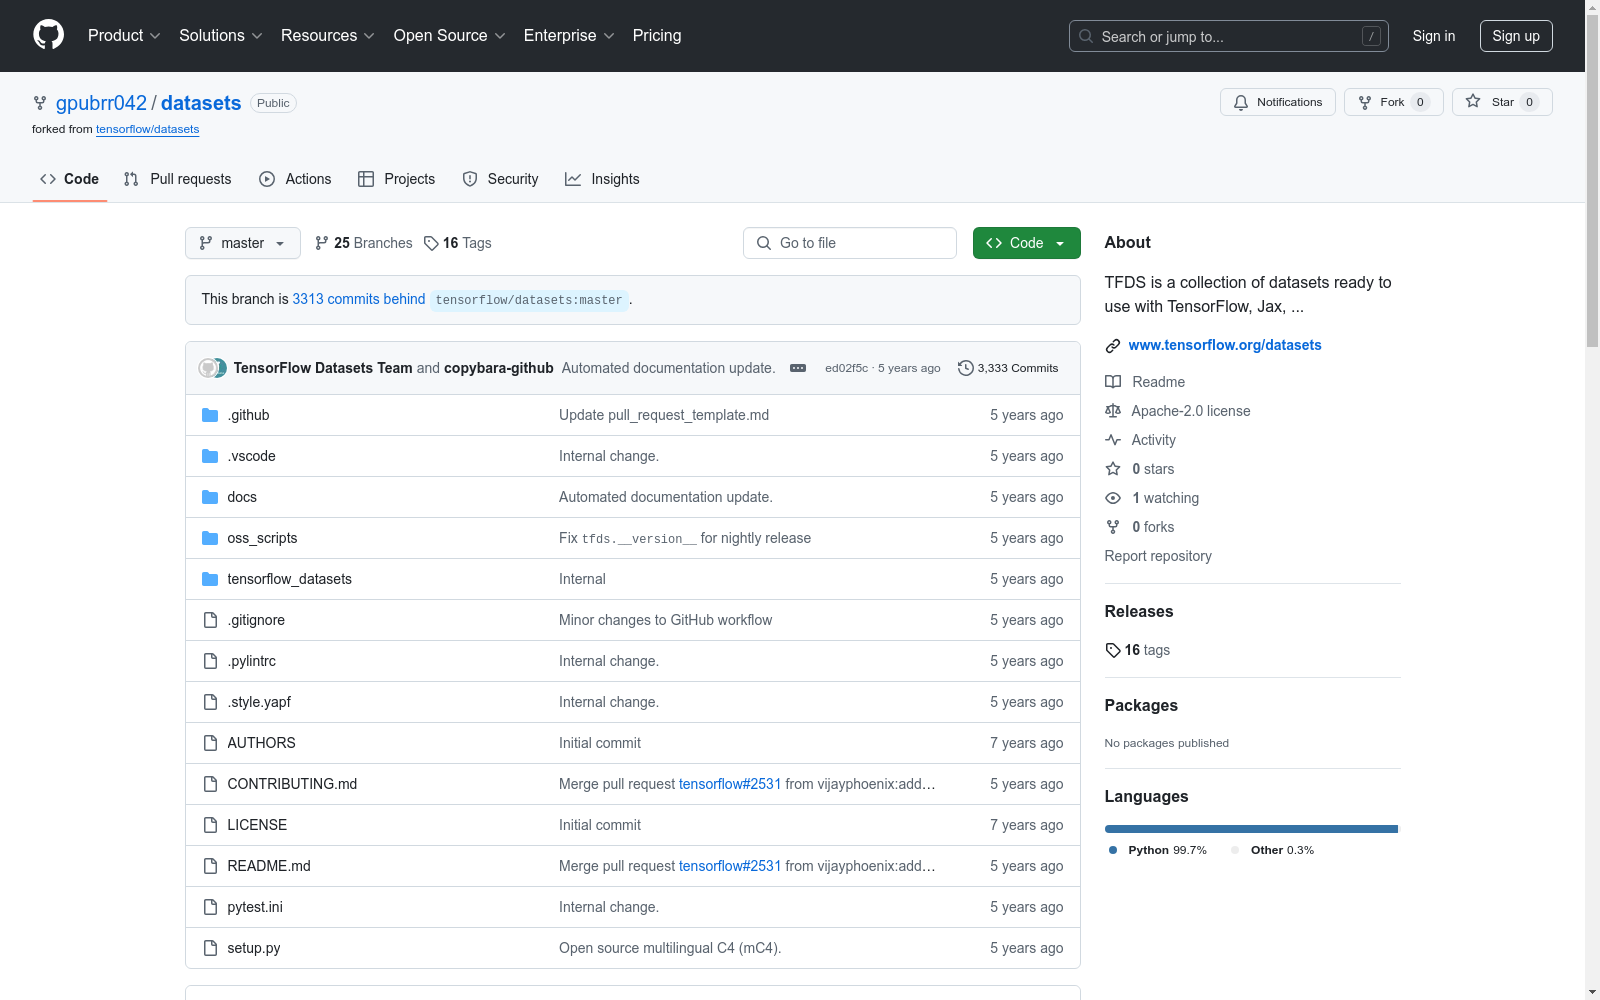Switch to the Pull requests tab
1600x1000 pixels.
(x=177, y=179)
